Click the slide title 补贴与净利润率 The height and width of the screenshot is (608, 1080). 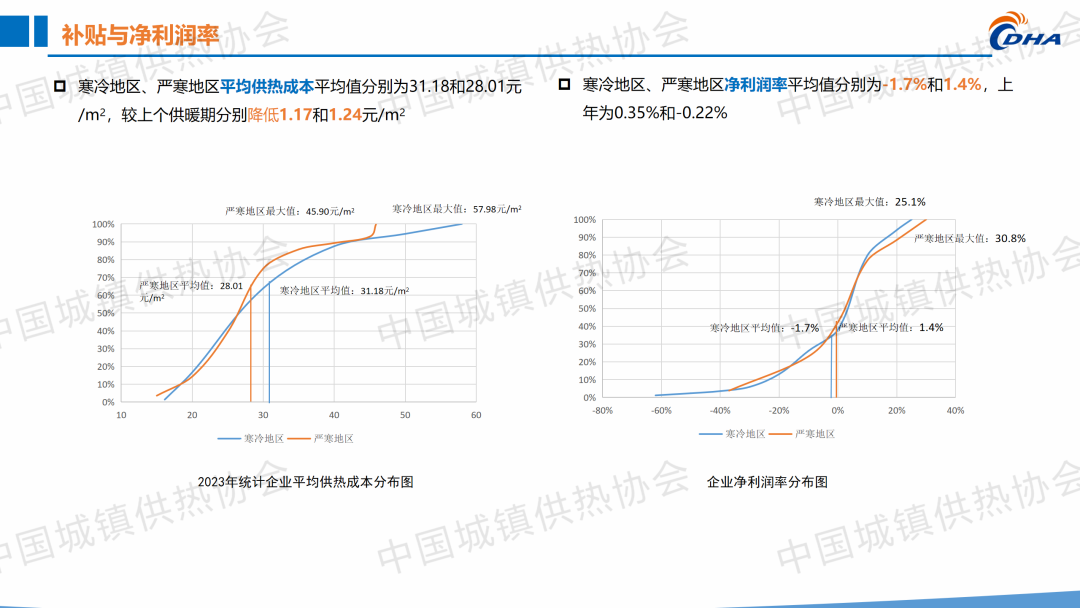140,36
